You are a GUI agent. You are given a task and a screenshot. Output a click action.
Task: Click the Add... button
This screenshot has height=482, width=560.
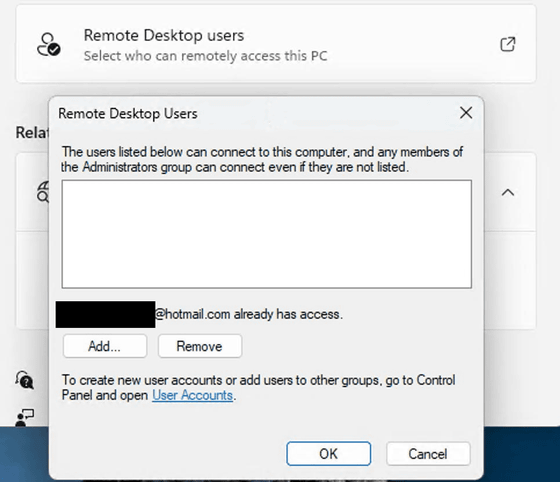point(105,346)
